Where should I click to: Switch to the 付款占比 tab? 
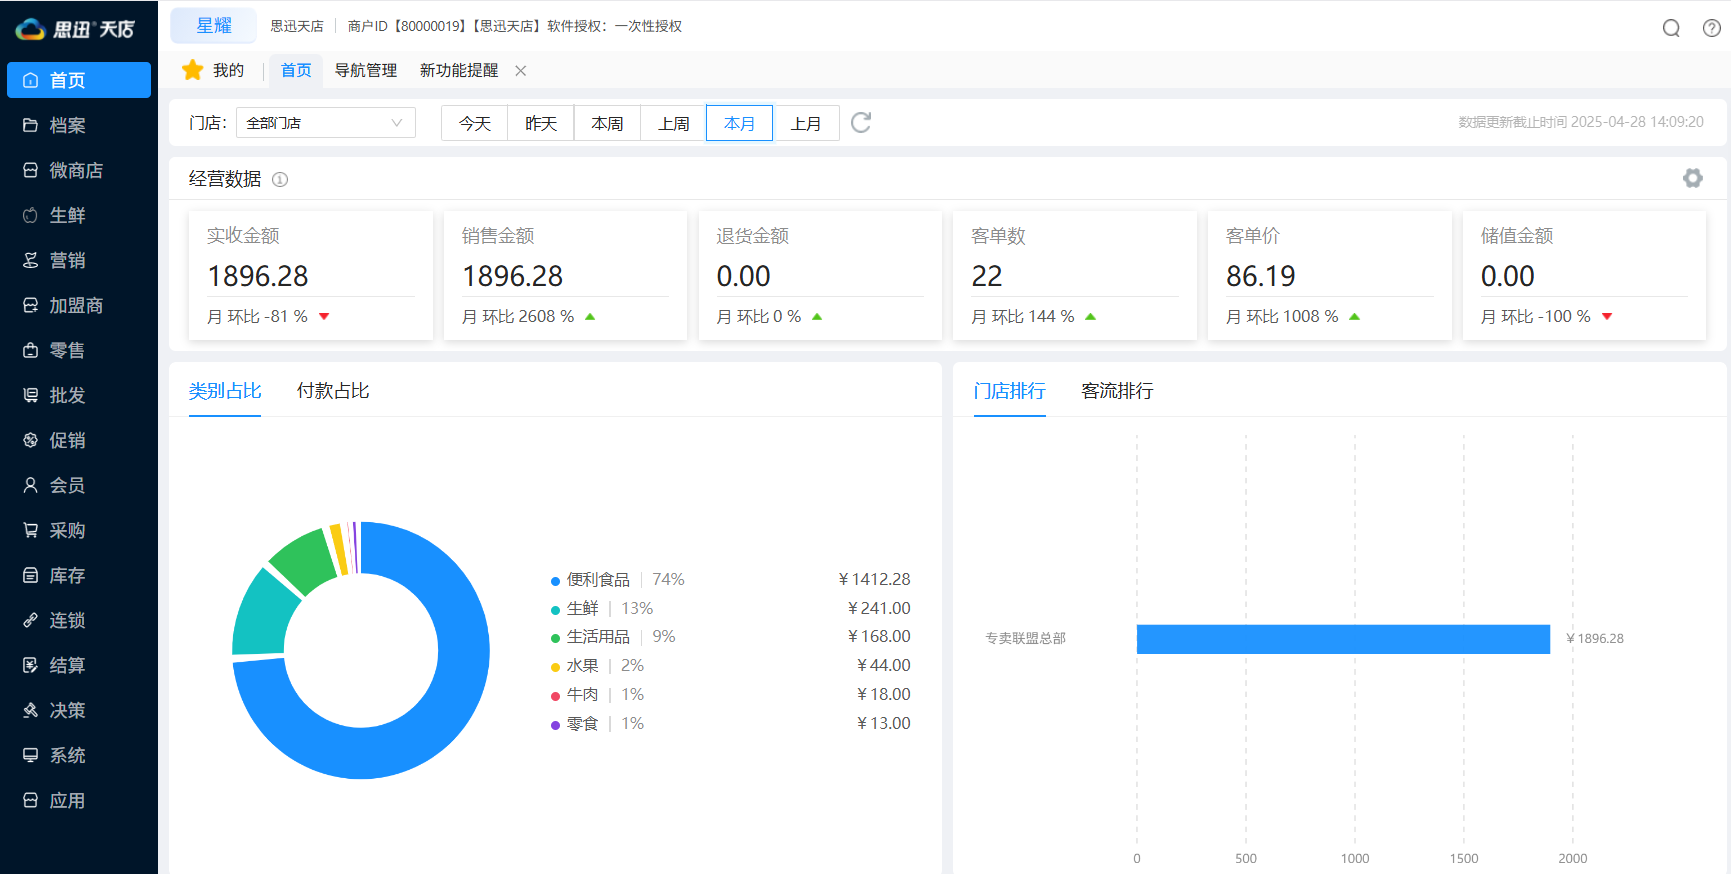point(333,391)
